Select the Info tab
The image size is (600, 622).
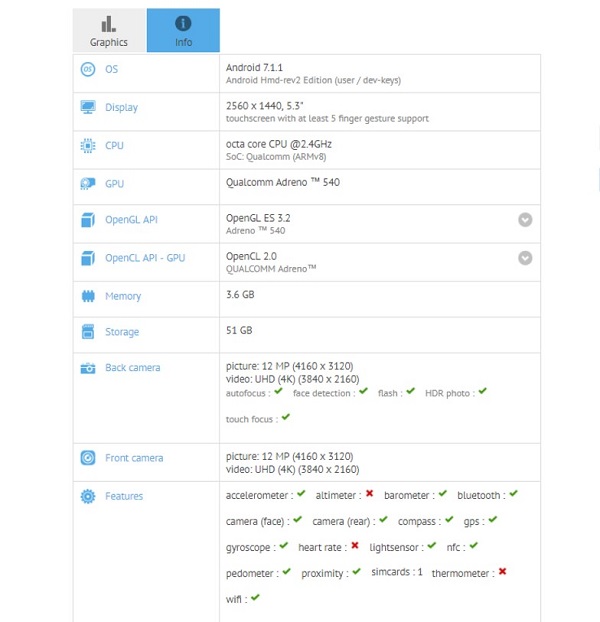[x=183, y=30]
